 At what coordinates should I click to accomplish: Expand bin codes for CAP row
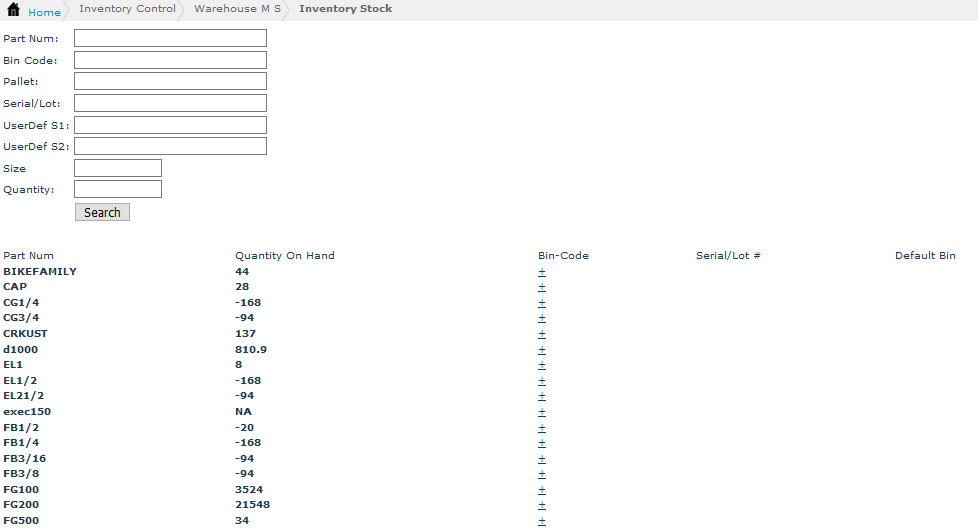(542, 287)
